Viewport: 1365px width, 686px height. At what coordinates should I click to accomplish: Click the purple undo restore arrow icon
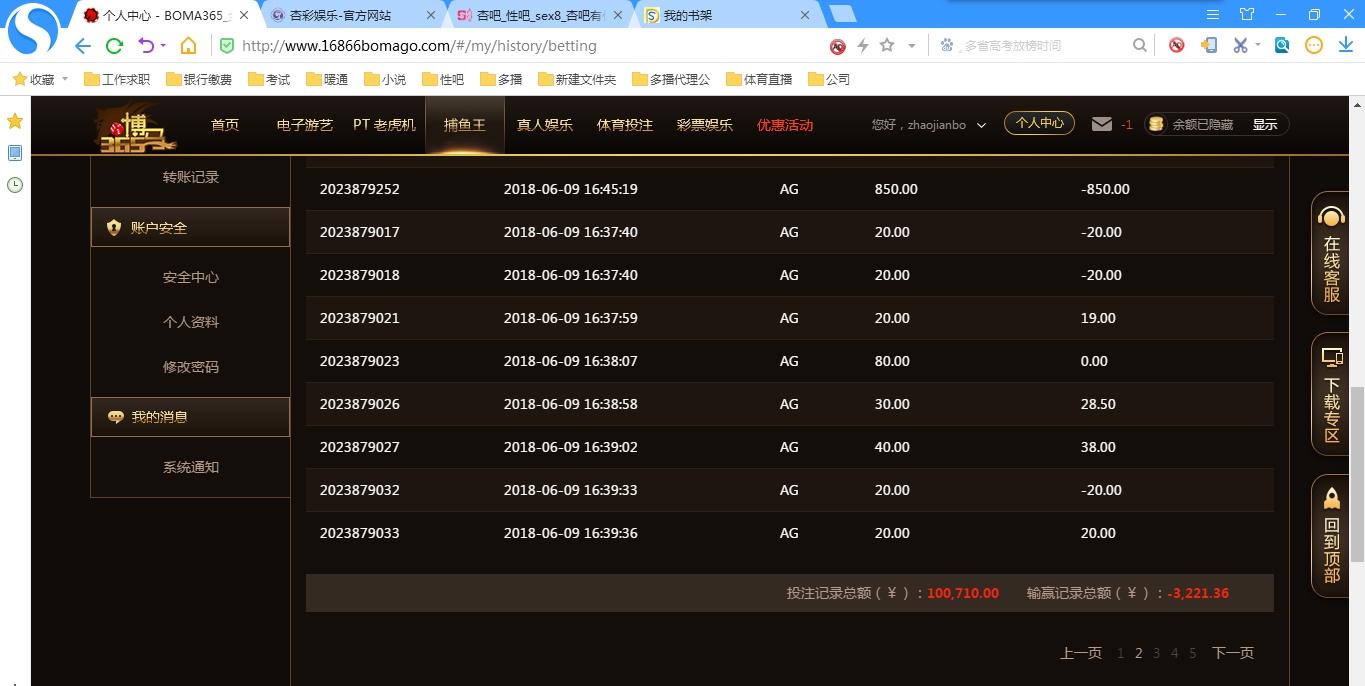tap(146, 46)
